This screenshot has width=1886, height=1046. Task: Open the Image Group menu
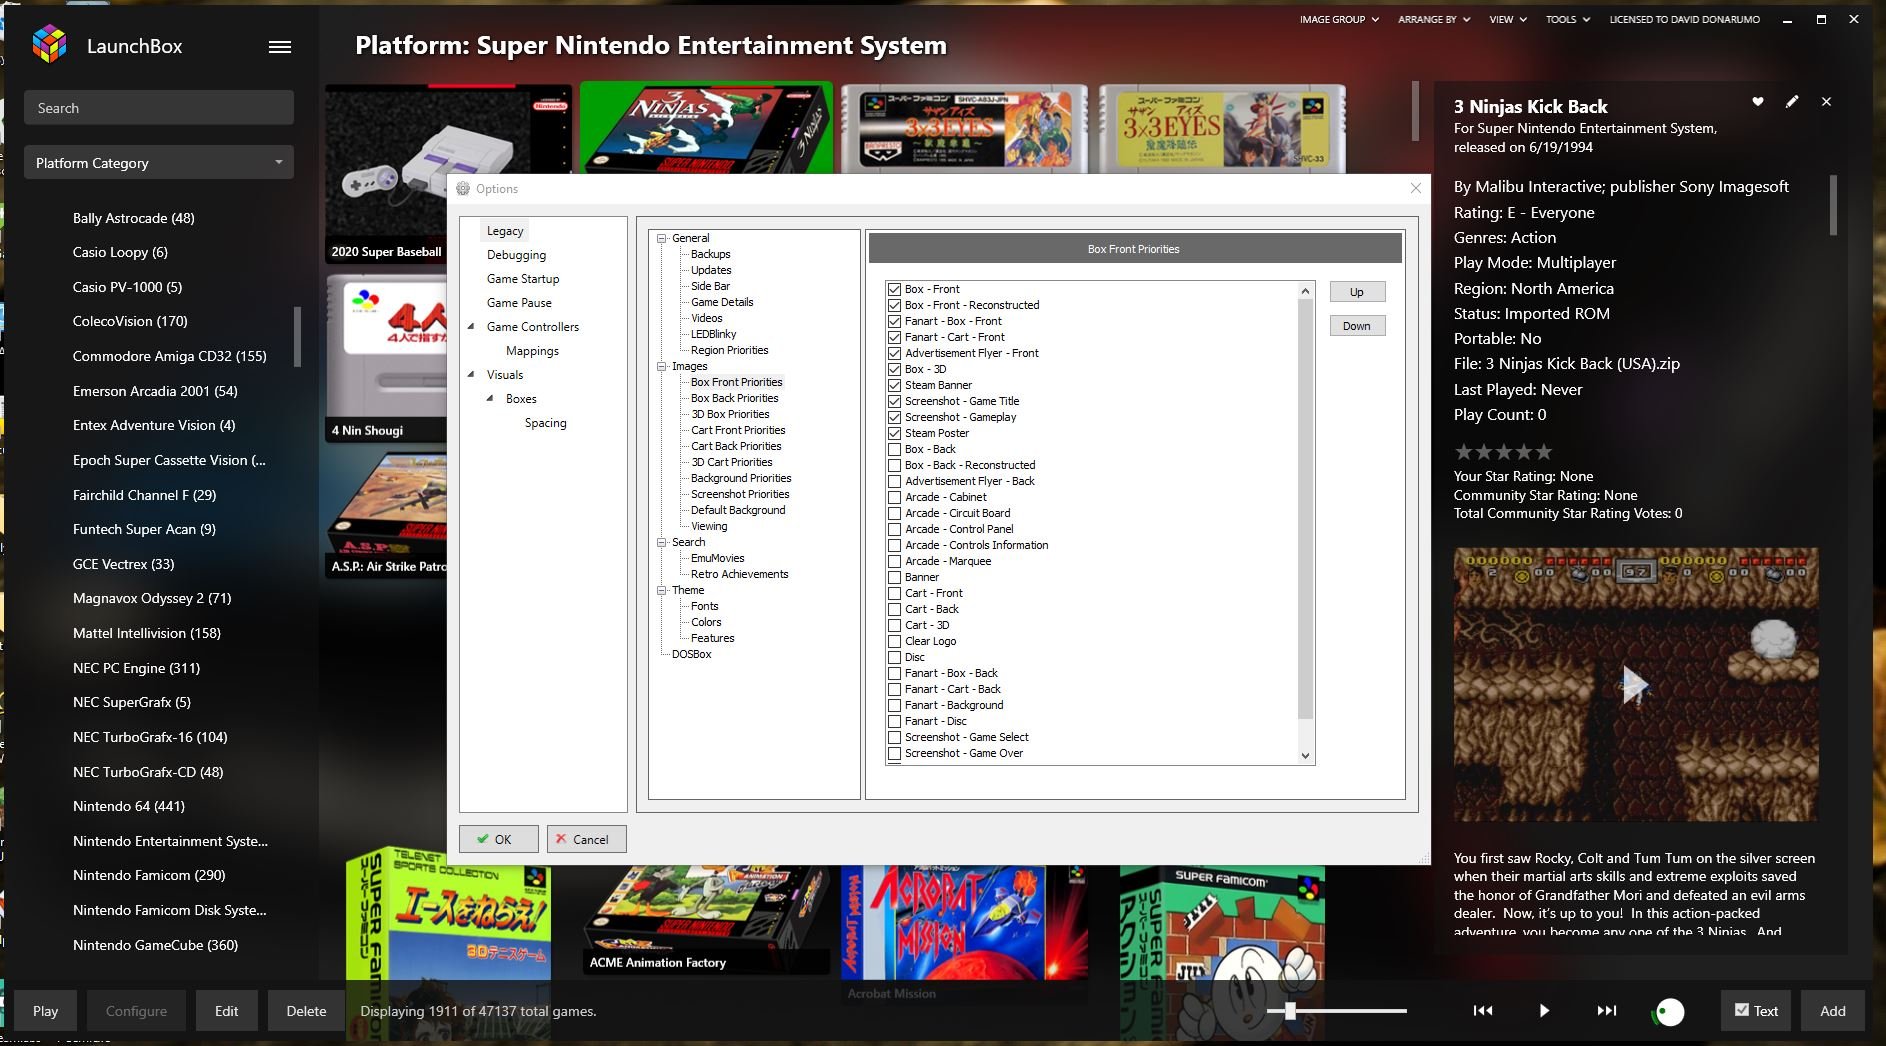(x=1339, y=19)
